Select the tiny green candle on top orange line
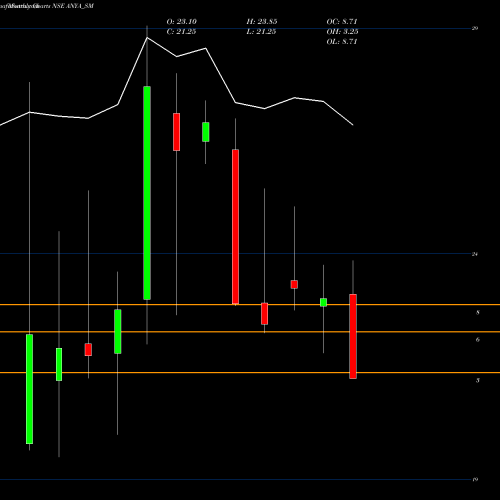The width and height of the screenshot is (500, 500). coord(323,302)
